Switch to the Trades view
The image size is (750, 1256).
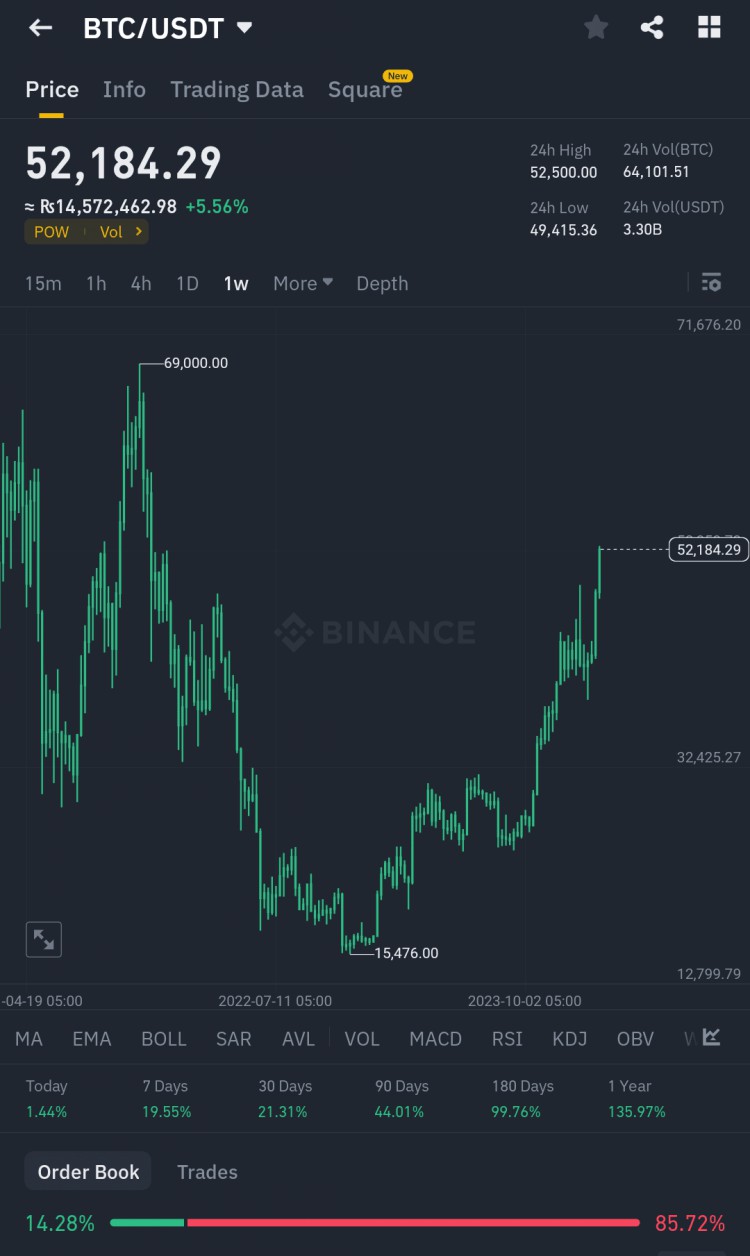click(207, 1172)
